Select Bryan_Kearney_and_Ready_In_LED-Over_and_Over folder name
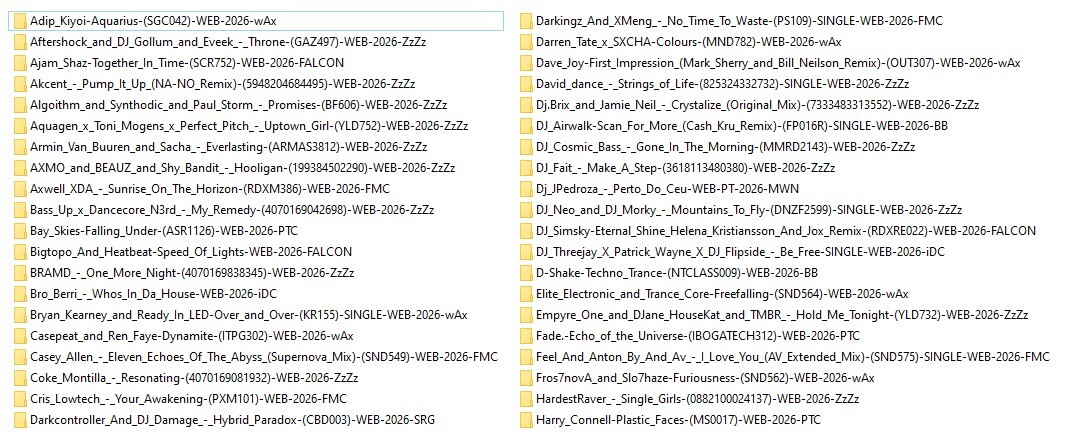The image size is (1092, 438). click(249, 315)
